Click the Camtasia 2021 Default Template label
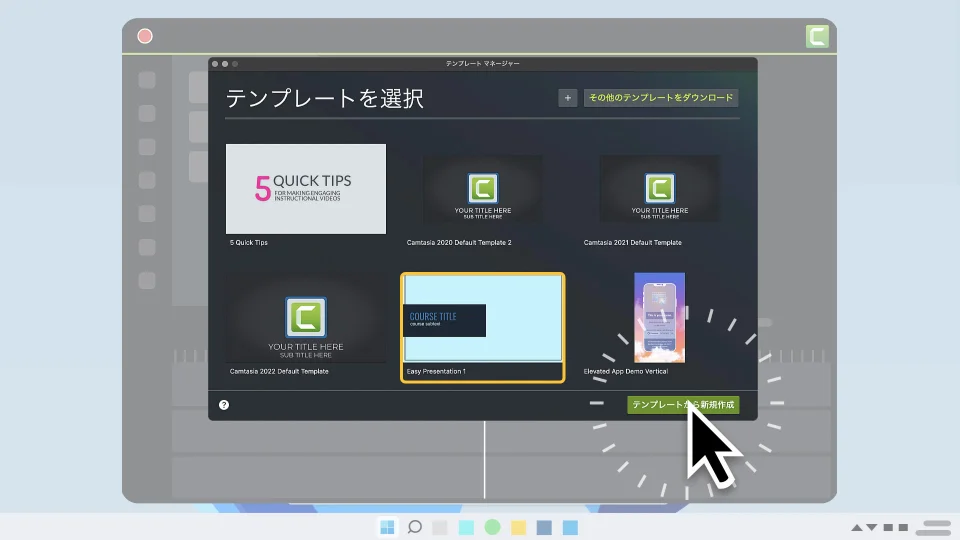Screen dimensions: 960x540 pos(632,242)
